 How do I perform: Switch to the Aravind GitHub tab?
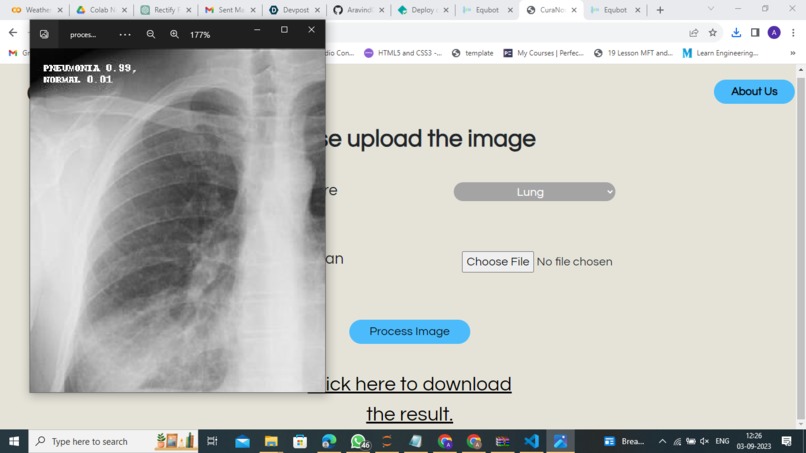point(359,10)
